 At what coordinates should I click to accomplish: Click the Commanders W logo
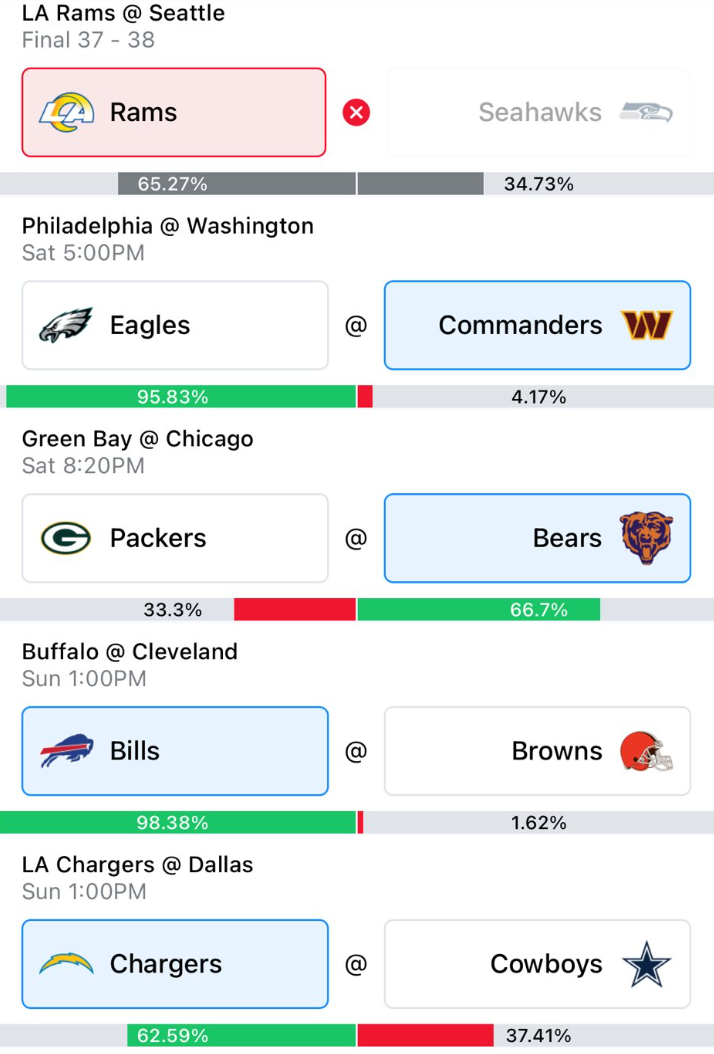(x=647, y=325)
